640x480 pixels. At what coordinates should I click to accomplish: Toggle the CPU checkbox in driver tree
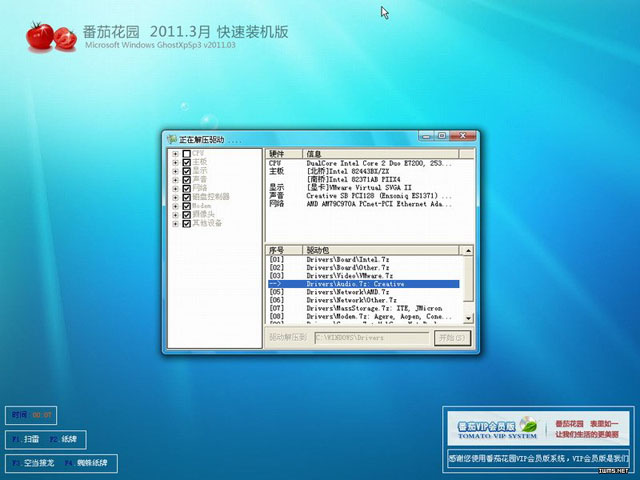tap(187, 153)
